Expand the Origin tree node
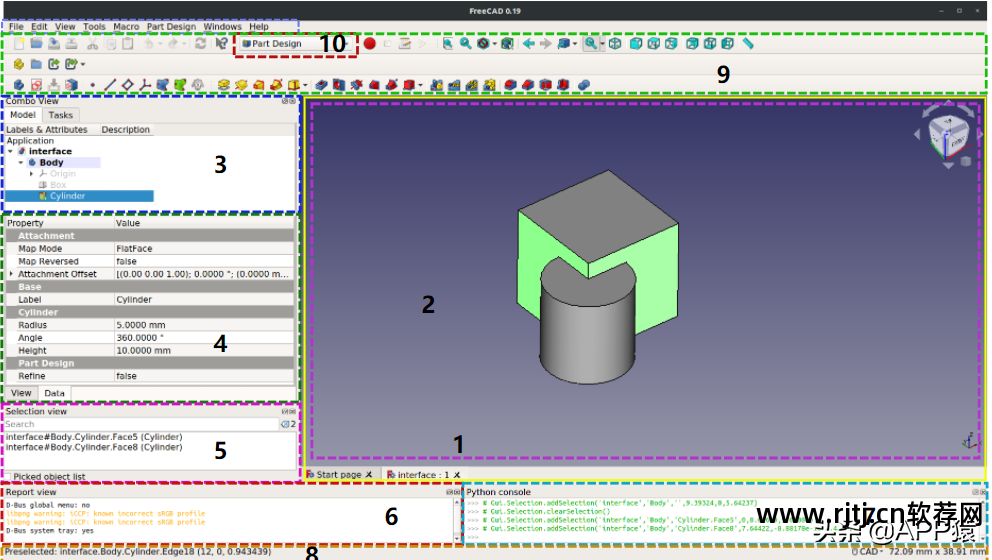The height and width of the screenshot is (560, 992). click(32, 173)
